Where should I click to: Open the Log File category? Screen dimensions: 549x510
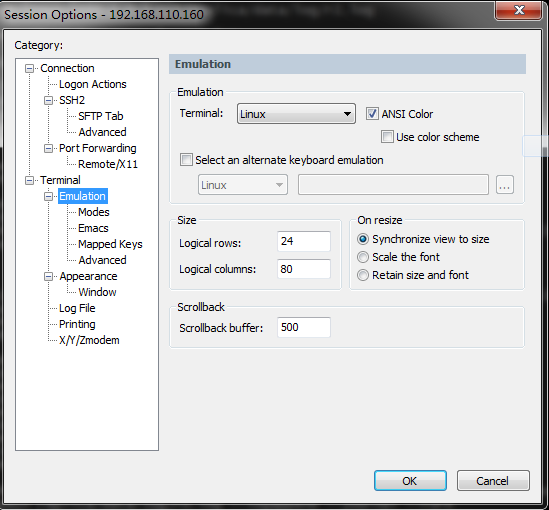pyautogui.click(x=77, y=308)
